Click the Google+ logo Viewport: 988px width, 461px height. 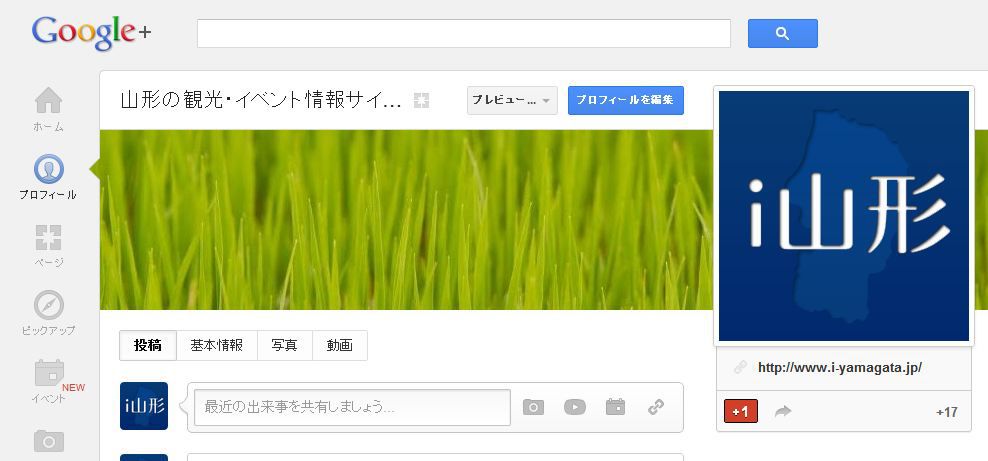(91, 33)
